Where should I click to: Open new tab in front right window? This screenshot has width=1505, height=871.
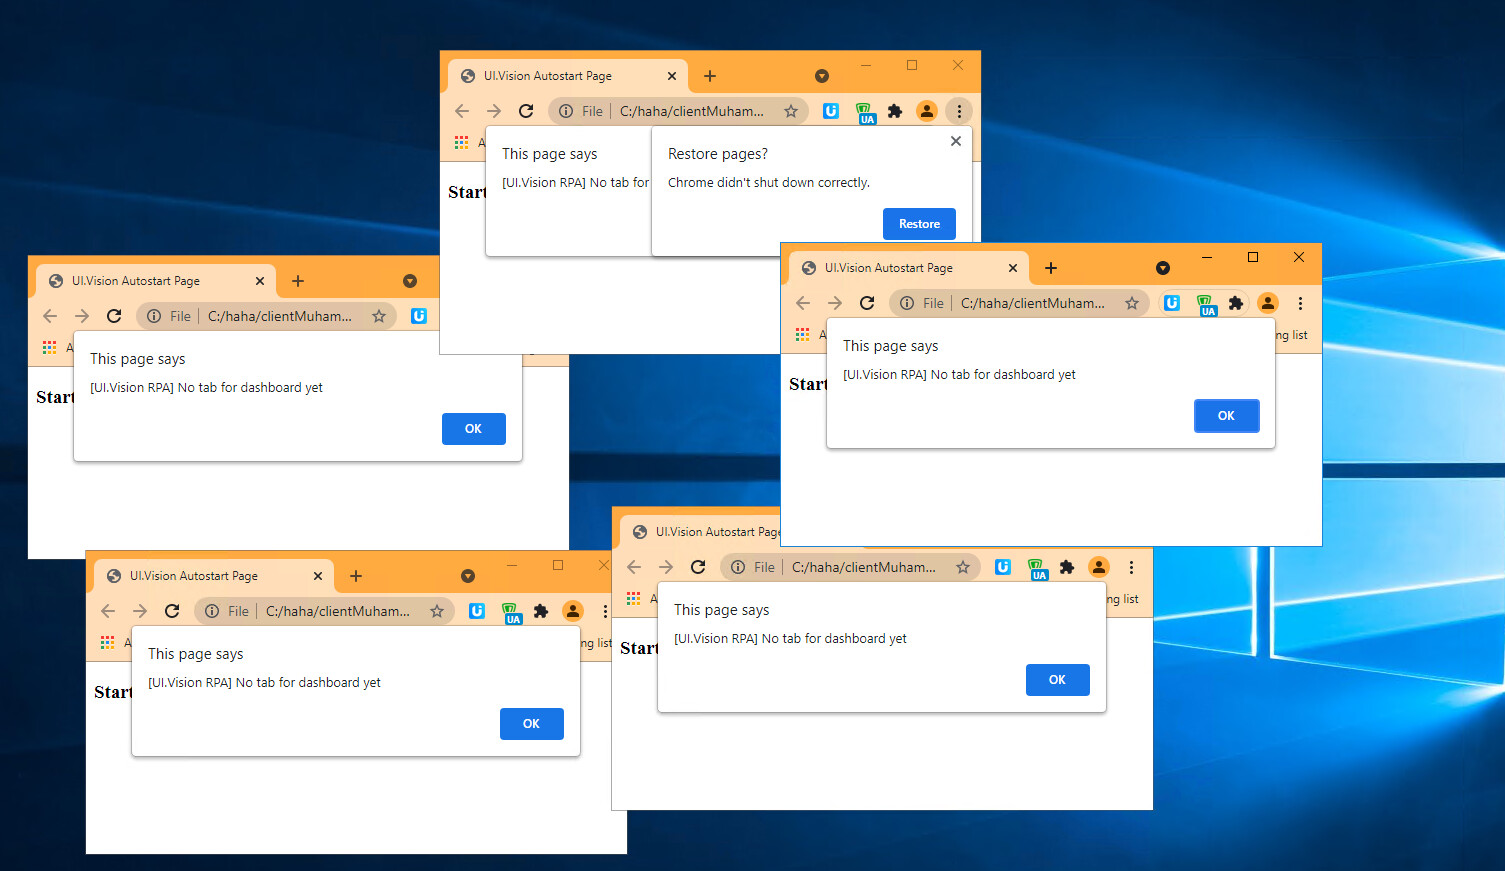1051,268
